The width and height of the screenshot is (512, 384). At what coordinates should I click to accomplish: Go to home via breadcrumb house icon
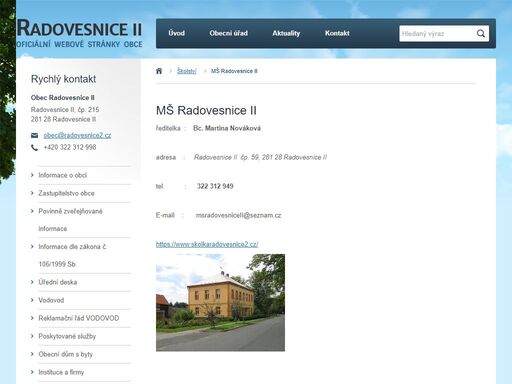pyautogui.click(x=159, y=71)
